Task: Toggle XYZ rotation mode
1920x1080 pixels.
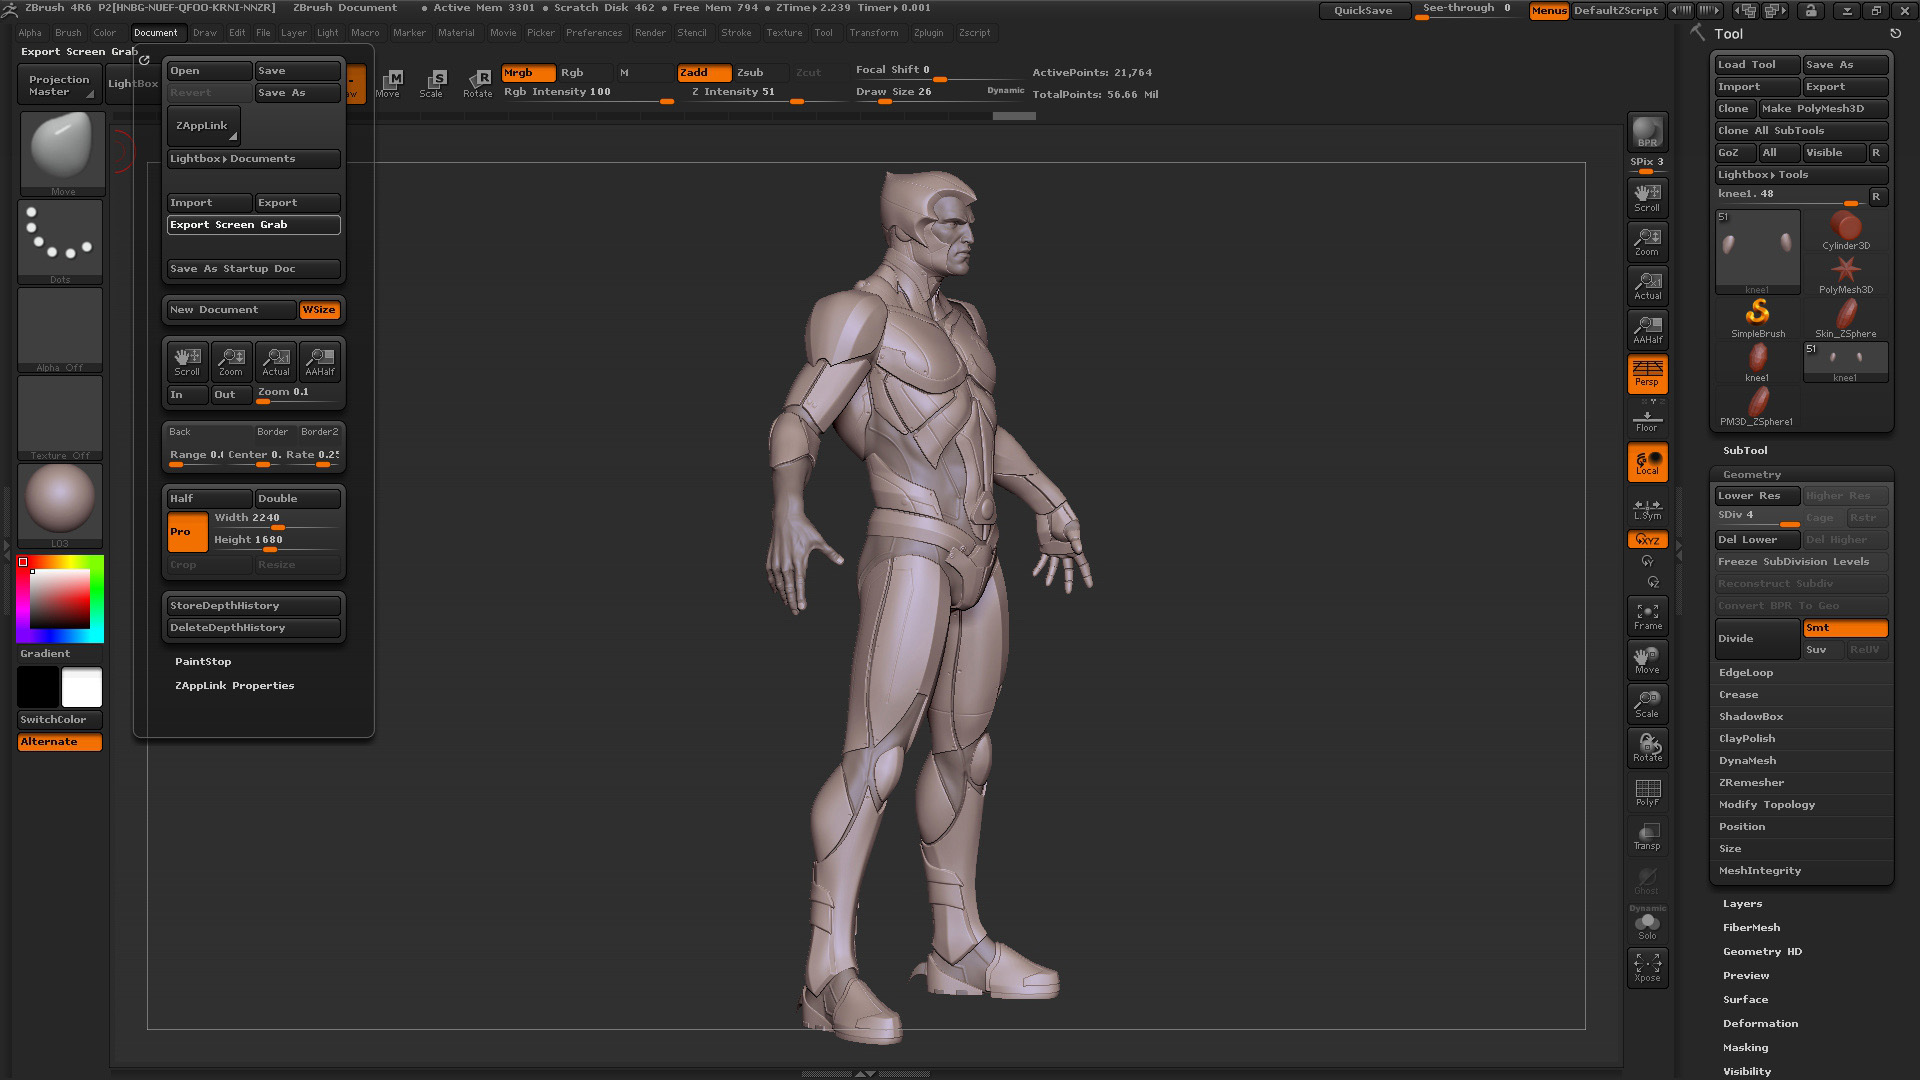Action: 1647,540
